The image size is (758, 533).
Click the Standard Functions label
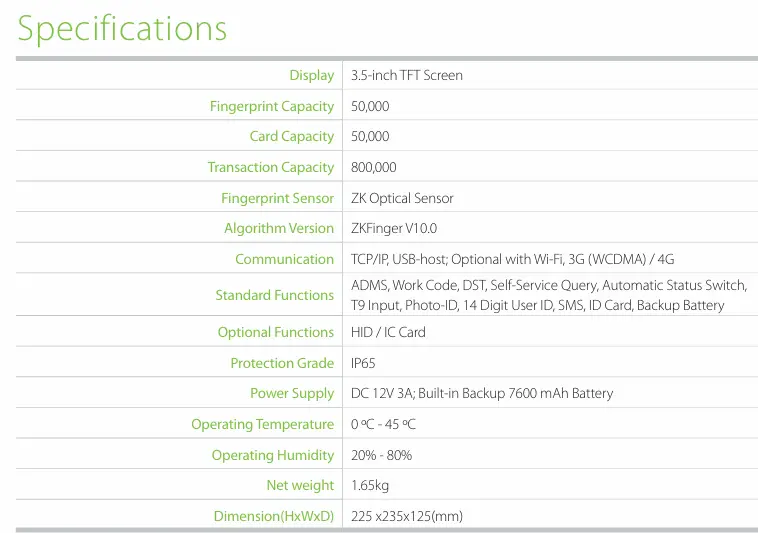(275, 295)
